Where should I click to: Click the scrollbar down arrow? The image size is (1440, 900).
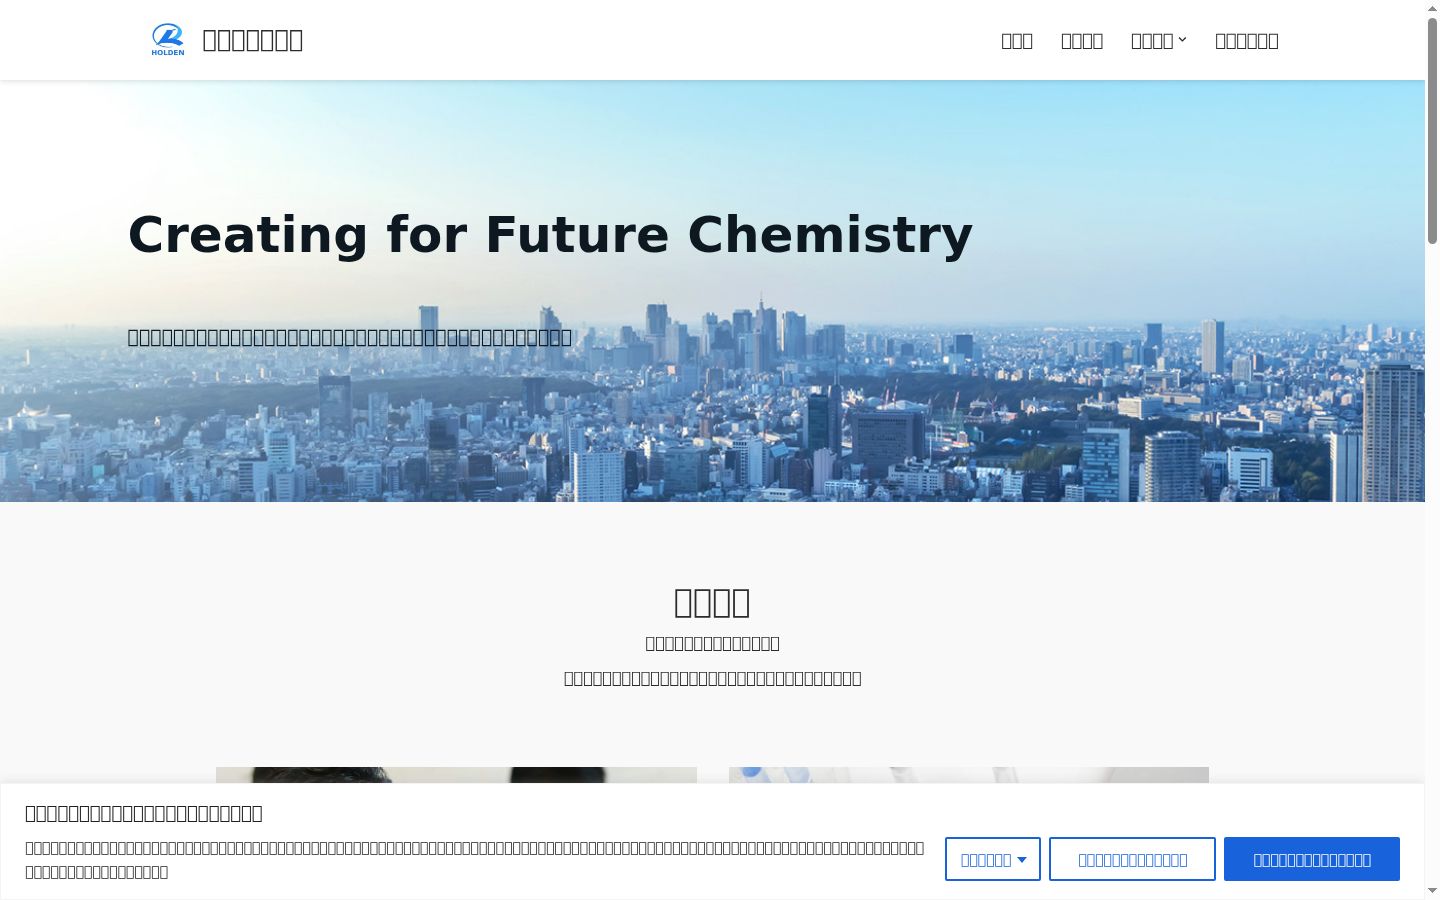(1432, 891)
